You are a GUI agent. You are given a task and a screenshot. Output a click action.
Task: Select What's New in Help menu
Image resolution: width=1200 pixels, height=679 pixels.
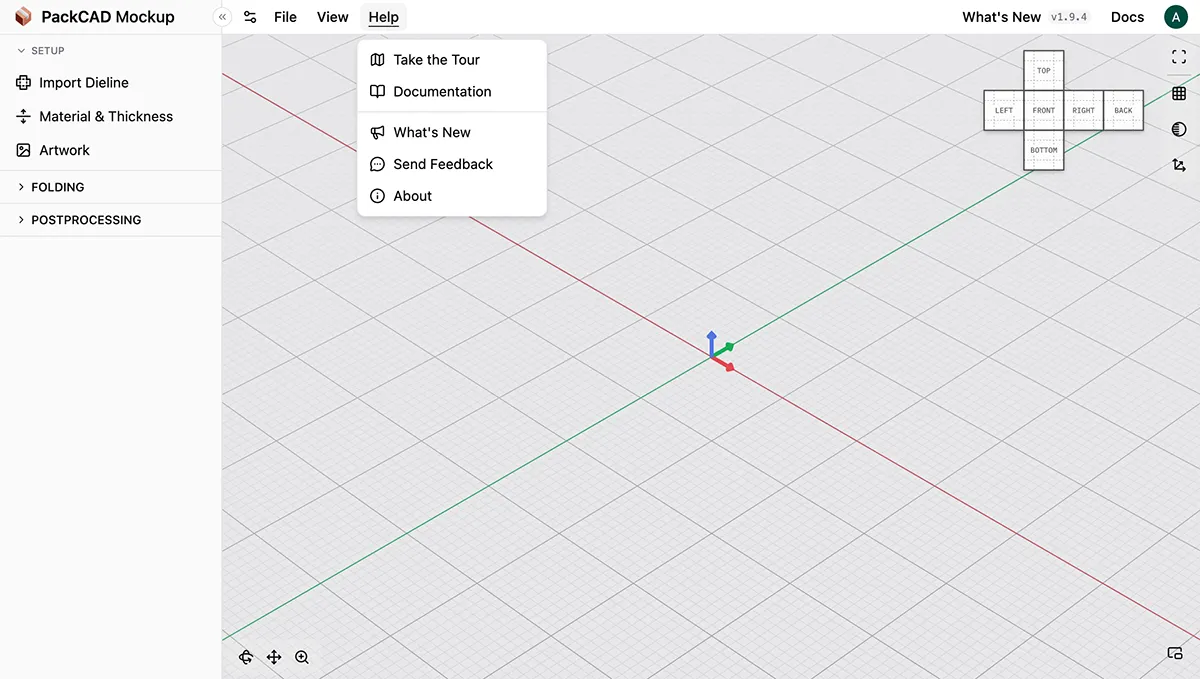click(x=452, y=132)
